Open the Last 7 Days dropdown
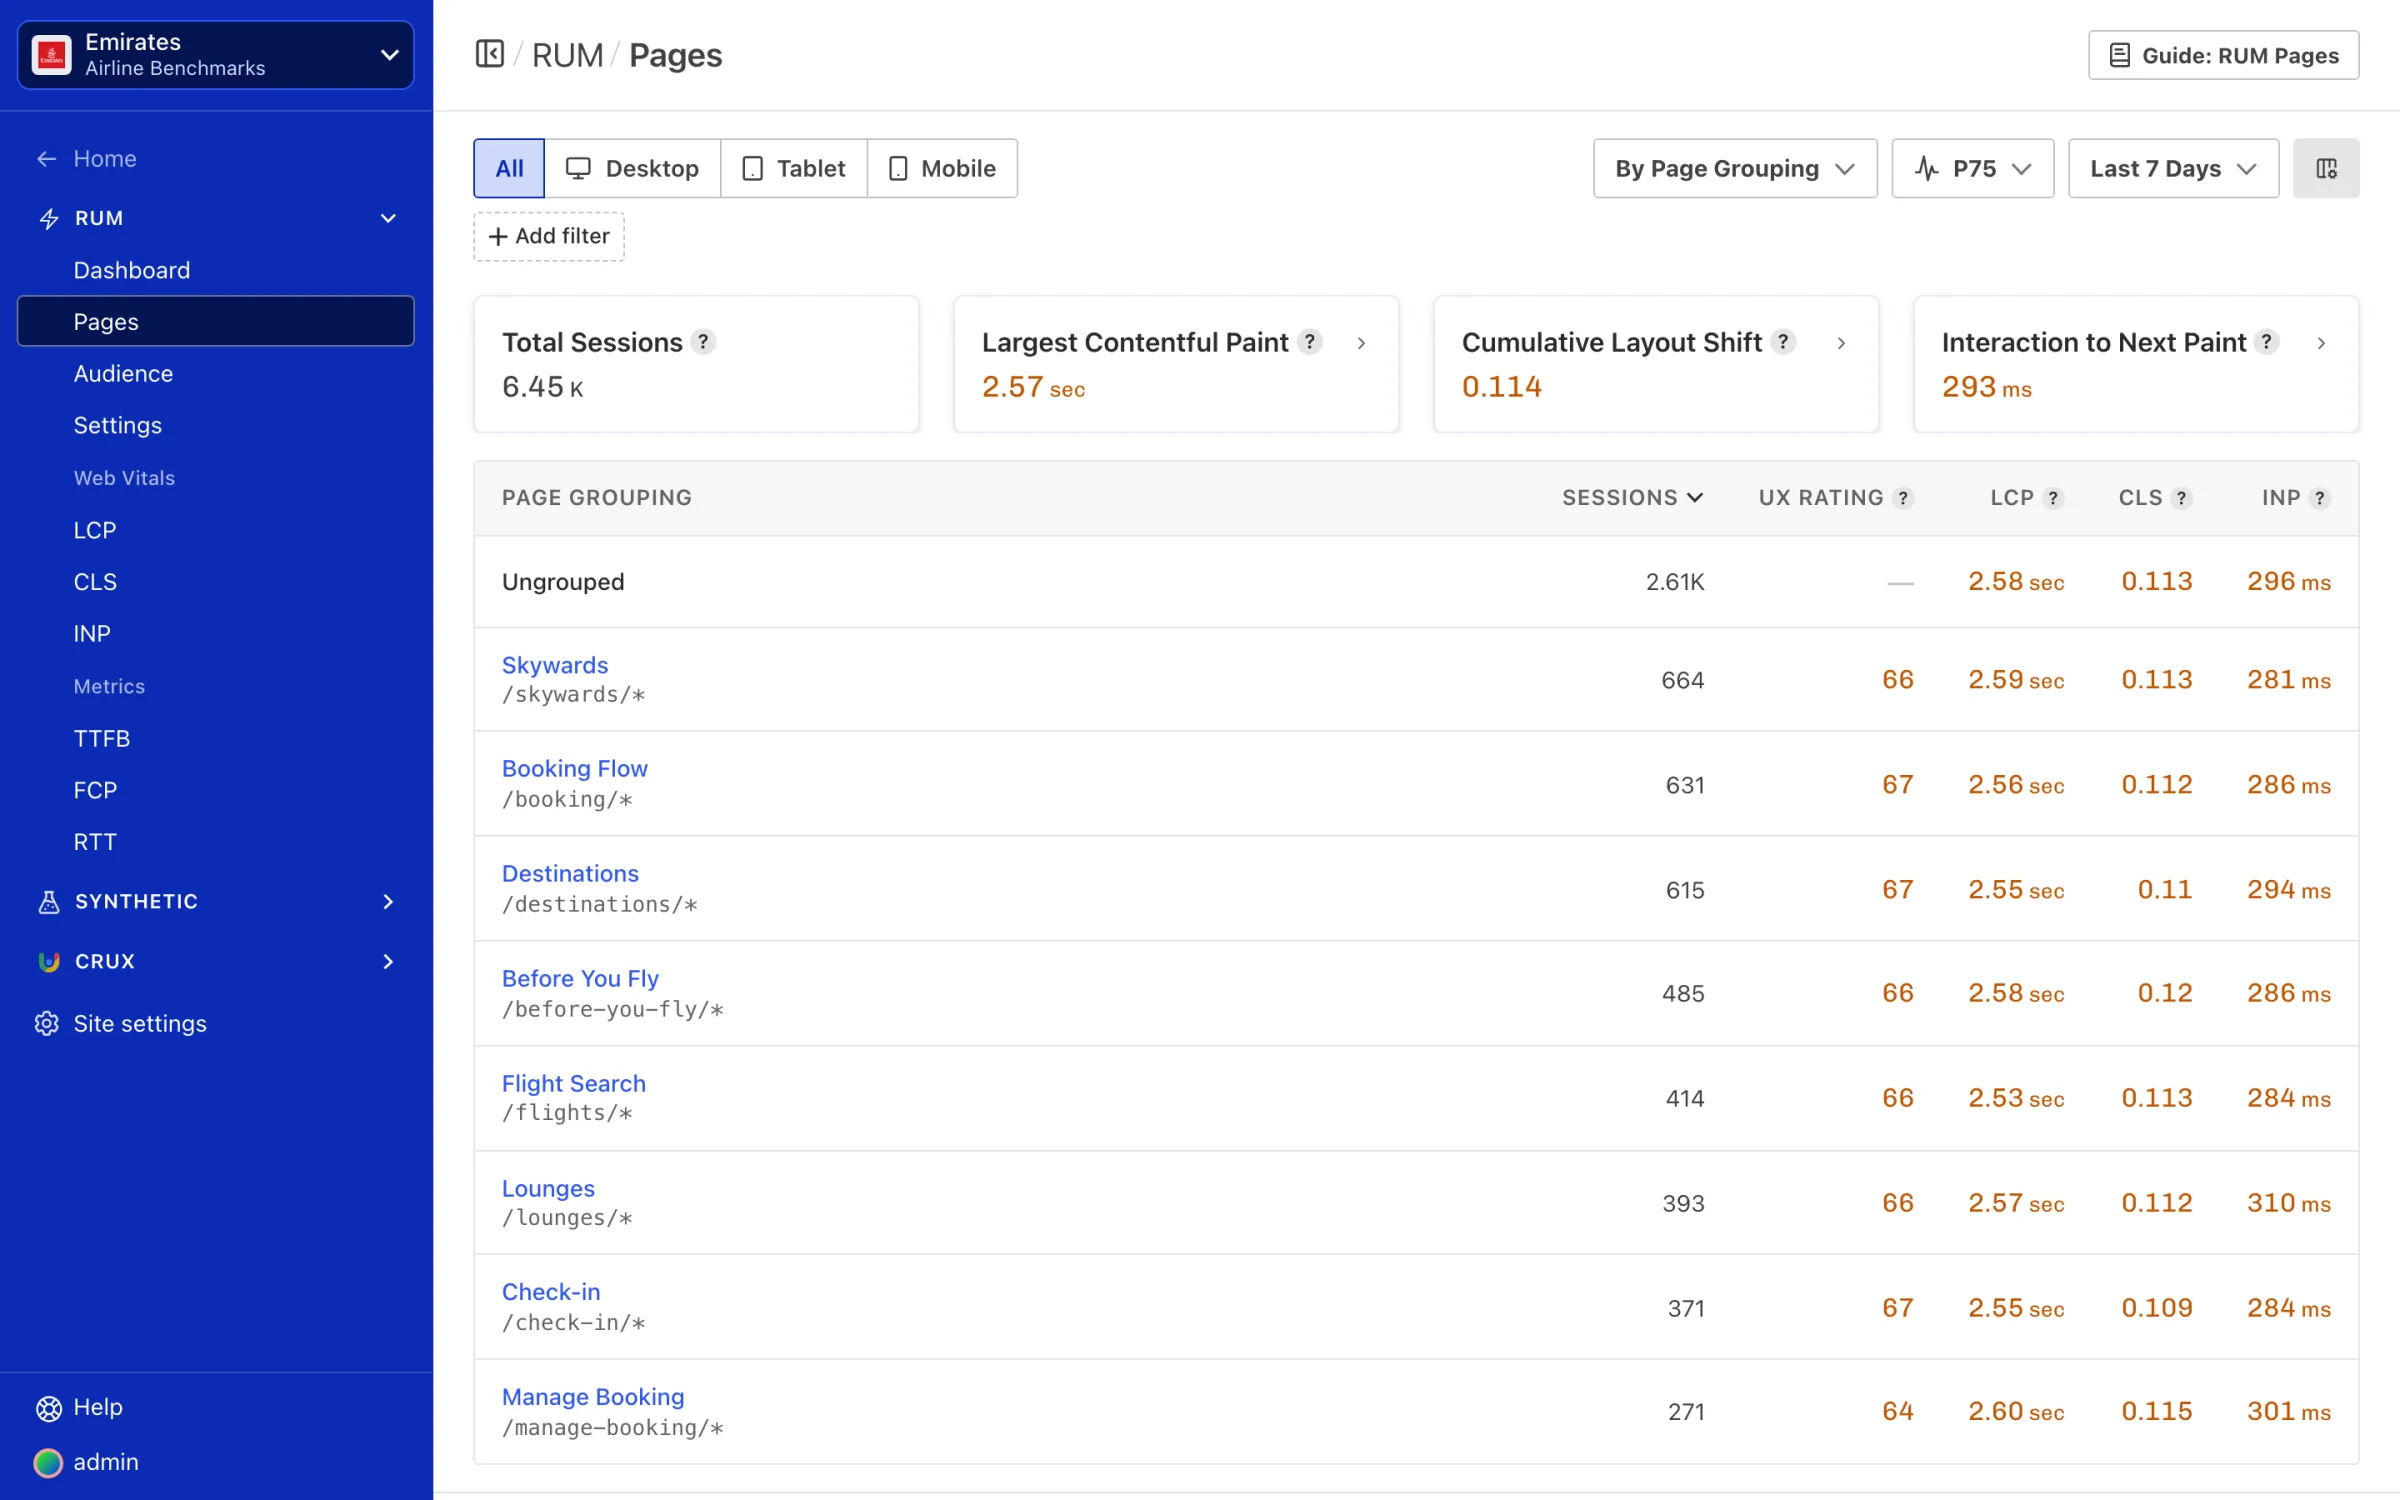 click(x=2173, y=168)
